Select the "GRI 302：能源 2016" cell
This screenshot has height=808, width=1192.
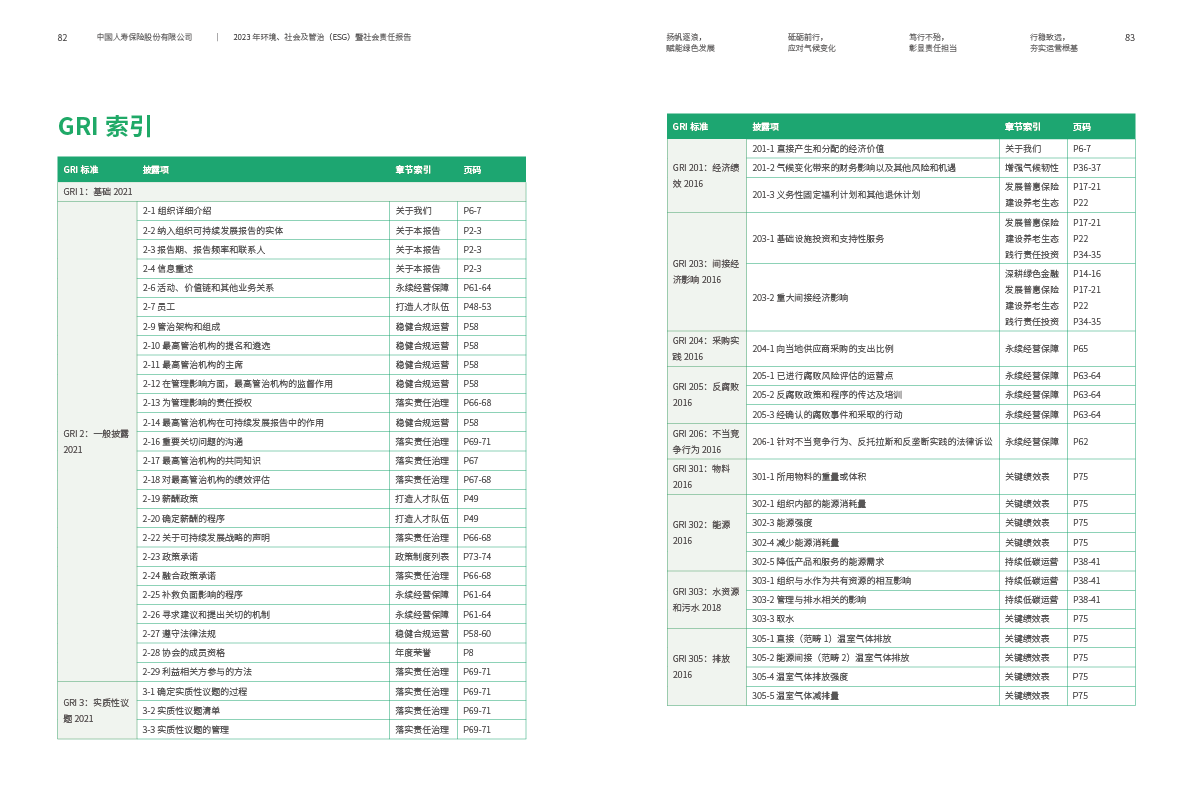point(705,532)
